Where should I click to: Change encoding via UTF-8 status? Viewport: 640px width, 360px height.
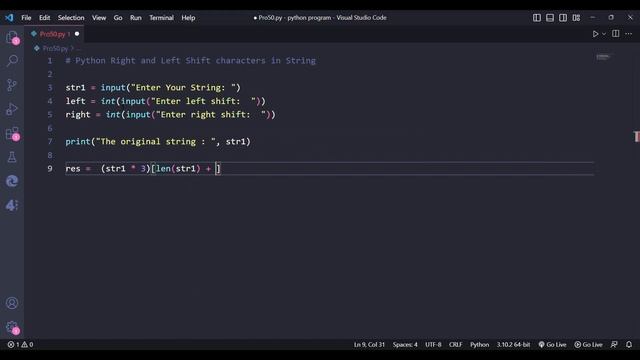[433, 344]
